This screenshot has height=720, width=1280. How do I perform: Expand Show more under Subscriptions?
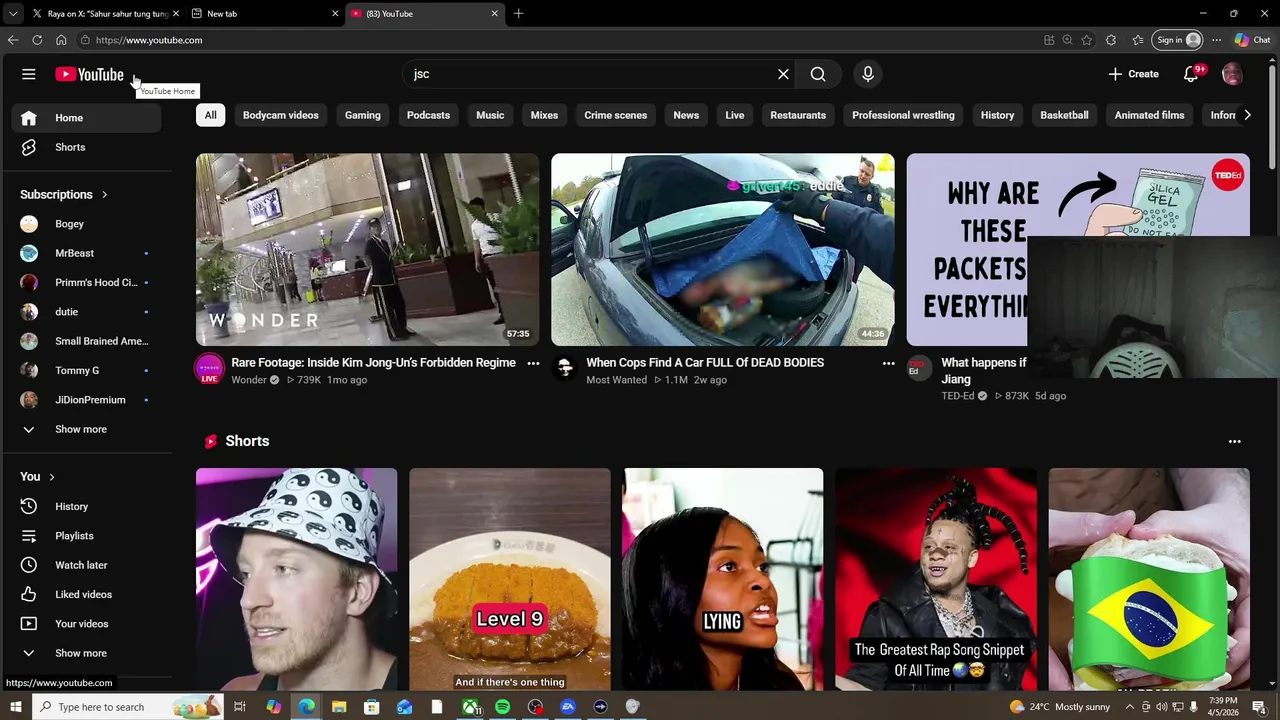click(87, 429)
